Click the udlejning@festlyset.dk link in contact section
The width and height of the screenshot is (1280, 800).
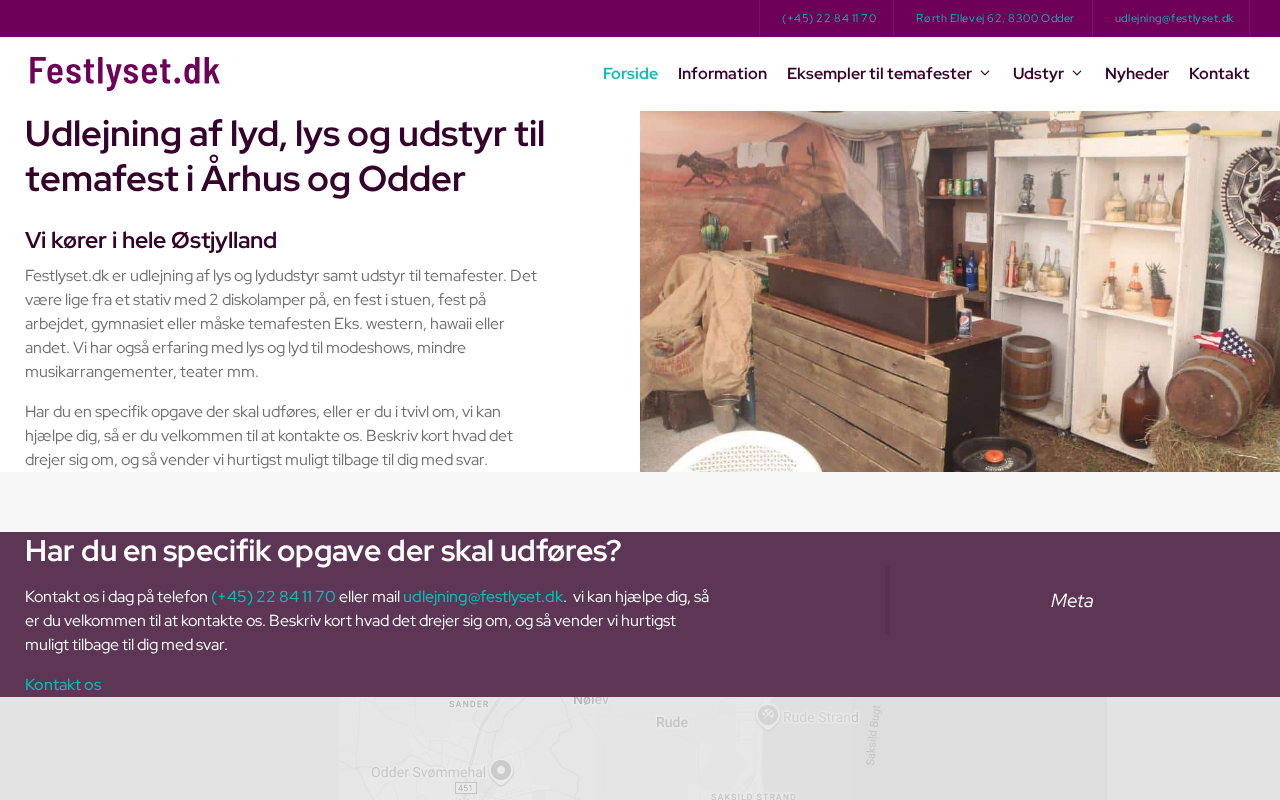click(x=483, y=597)
